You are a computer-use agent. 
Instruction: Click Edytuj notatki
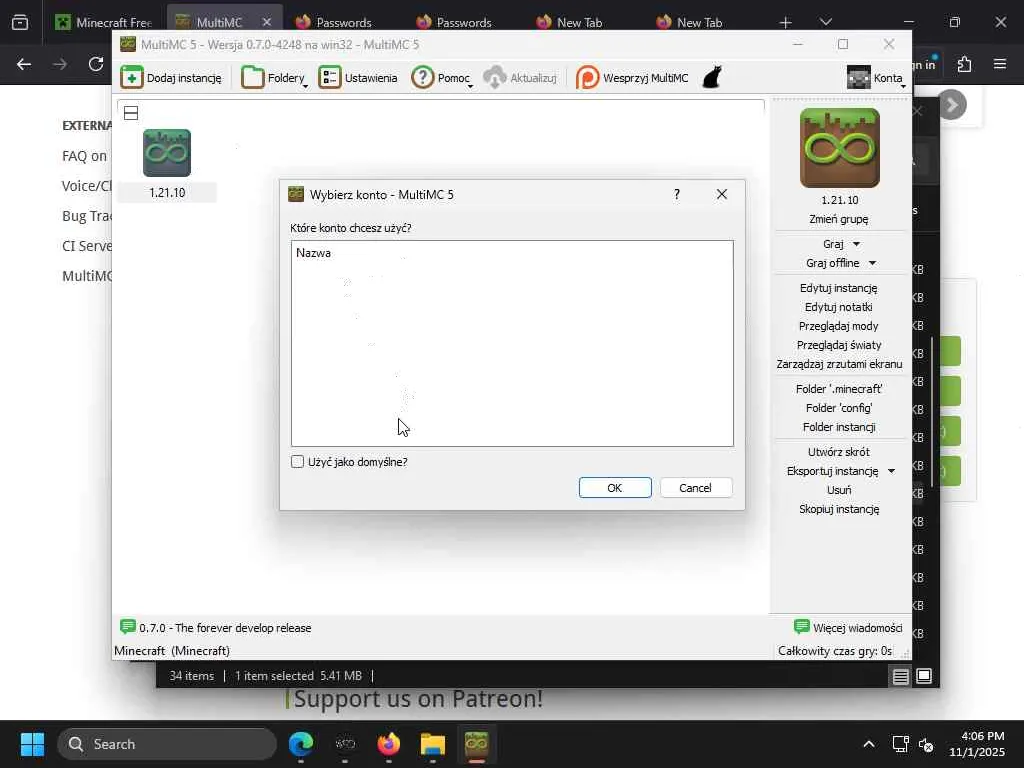[x=839, y=307]
